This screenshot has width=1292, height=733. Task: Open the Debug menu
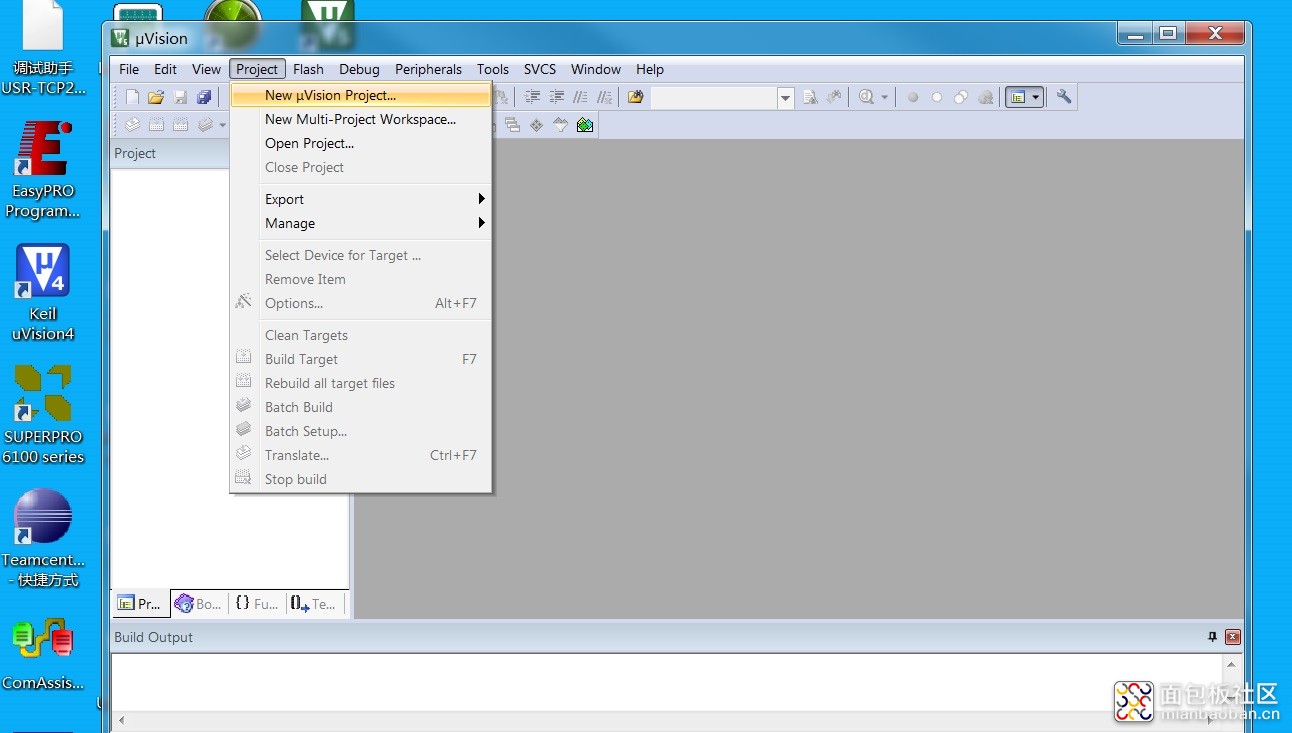click(359, 69)
